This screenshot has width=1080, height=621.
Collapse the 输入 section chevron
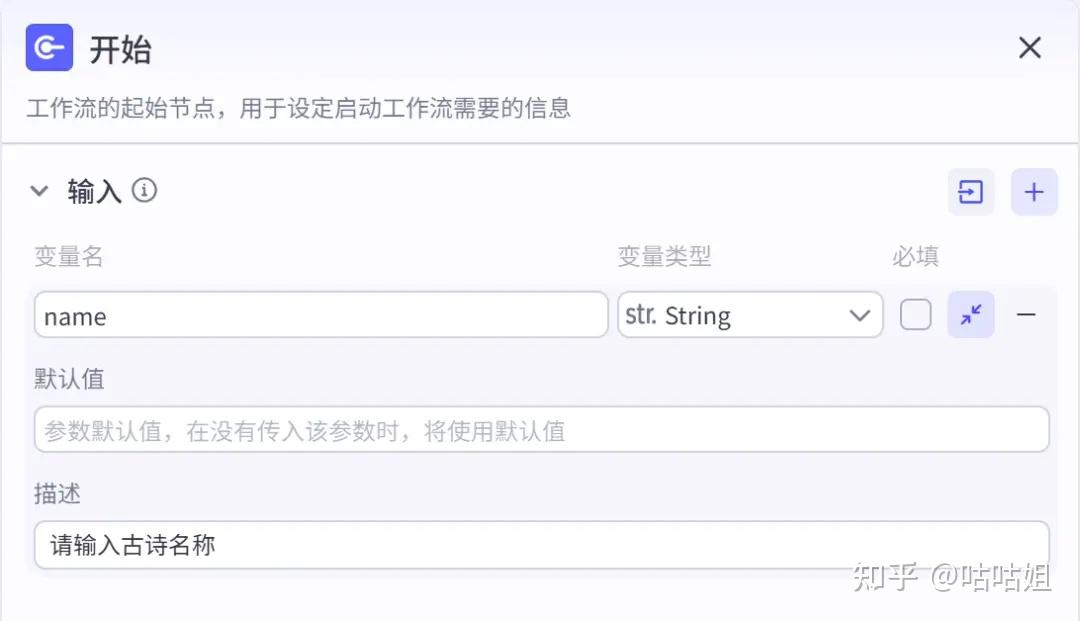point(40,191)
